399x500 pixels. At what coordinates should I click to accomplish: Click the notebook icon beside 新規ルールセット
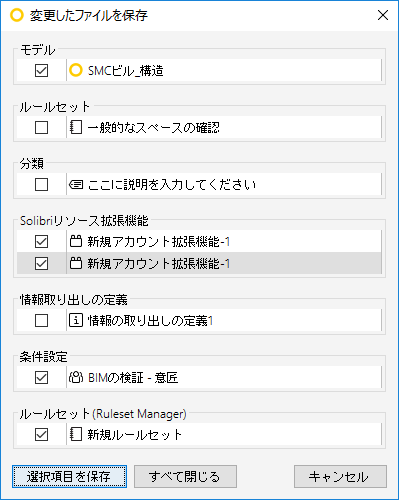(76, 434)
